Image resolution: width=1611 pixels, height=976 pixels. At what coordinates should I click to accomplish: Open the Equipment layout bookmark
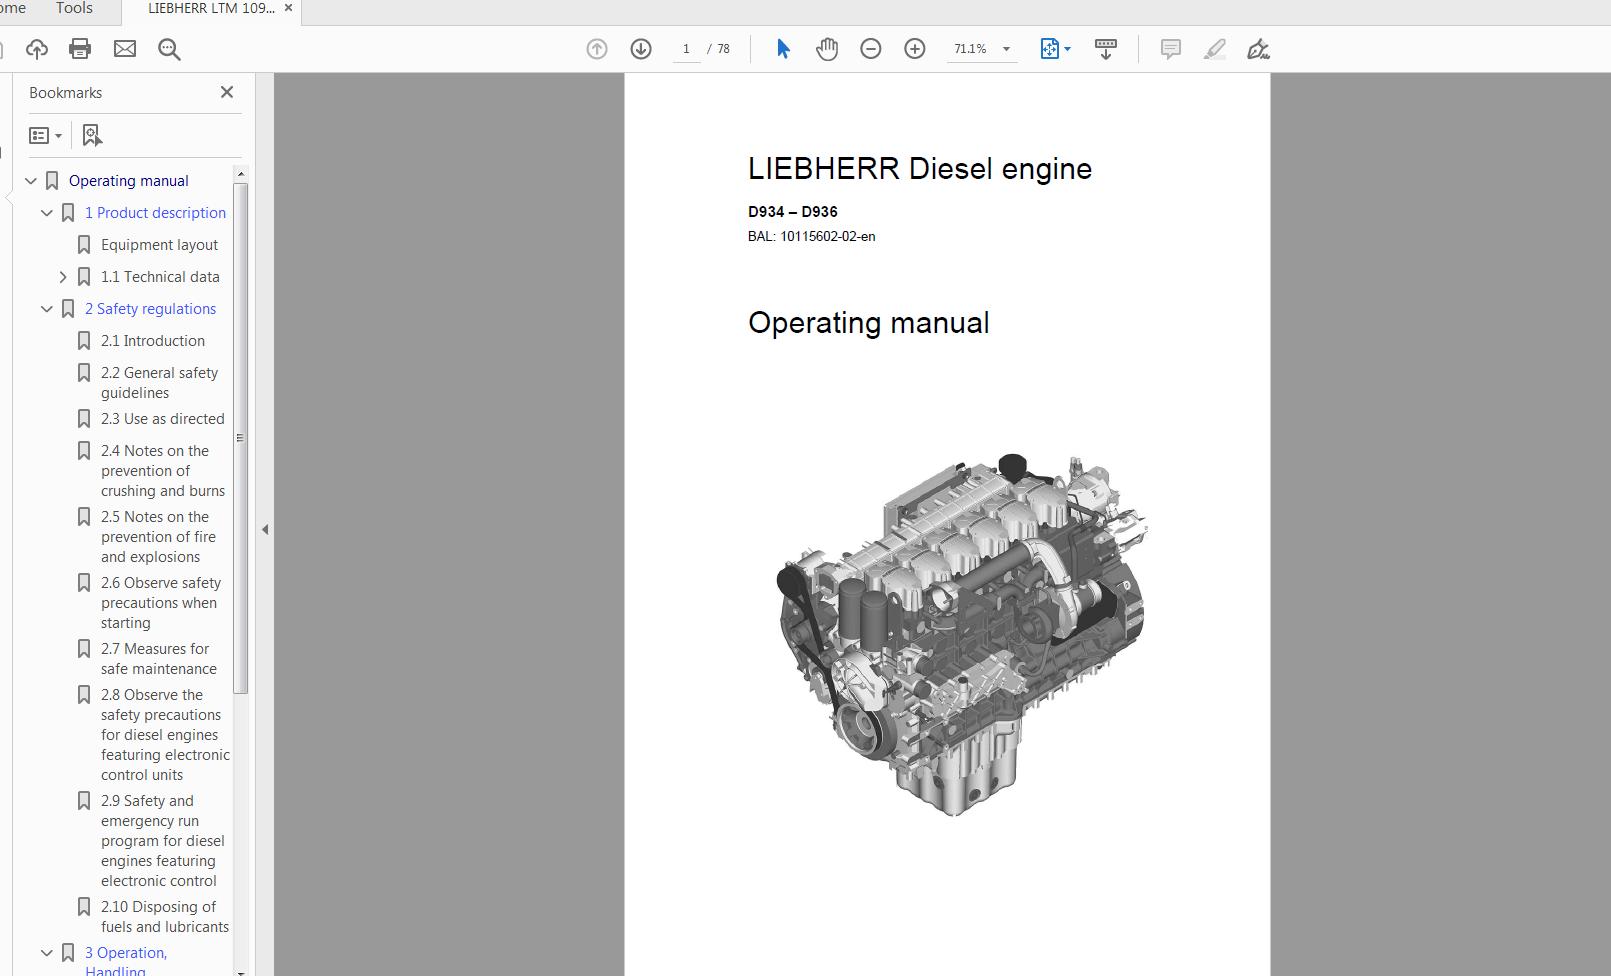click(x=159, y=245)
